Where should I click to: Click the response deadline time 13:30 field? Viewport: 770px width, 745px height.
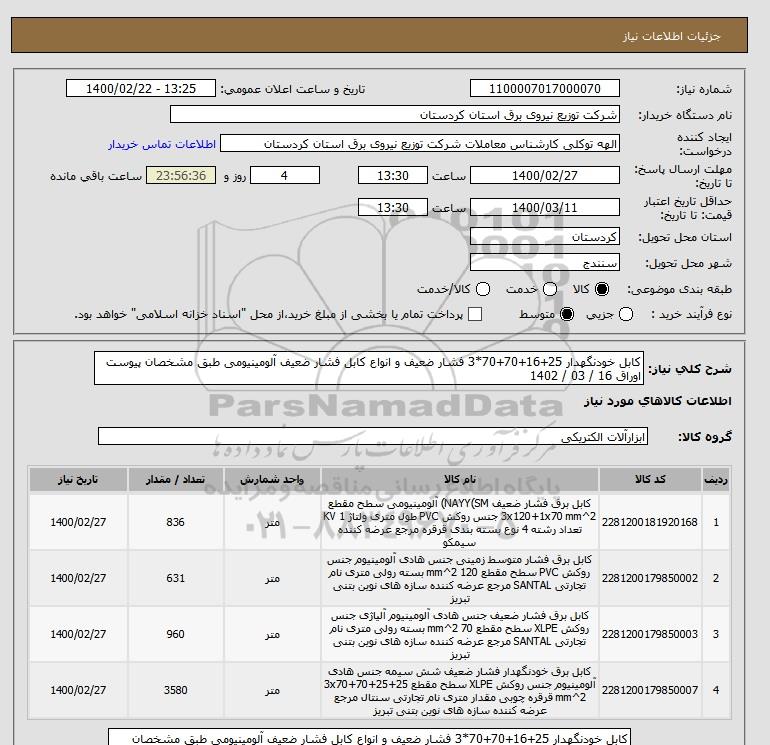click(393, 175)
